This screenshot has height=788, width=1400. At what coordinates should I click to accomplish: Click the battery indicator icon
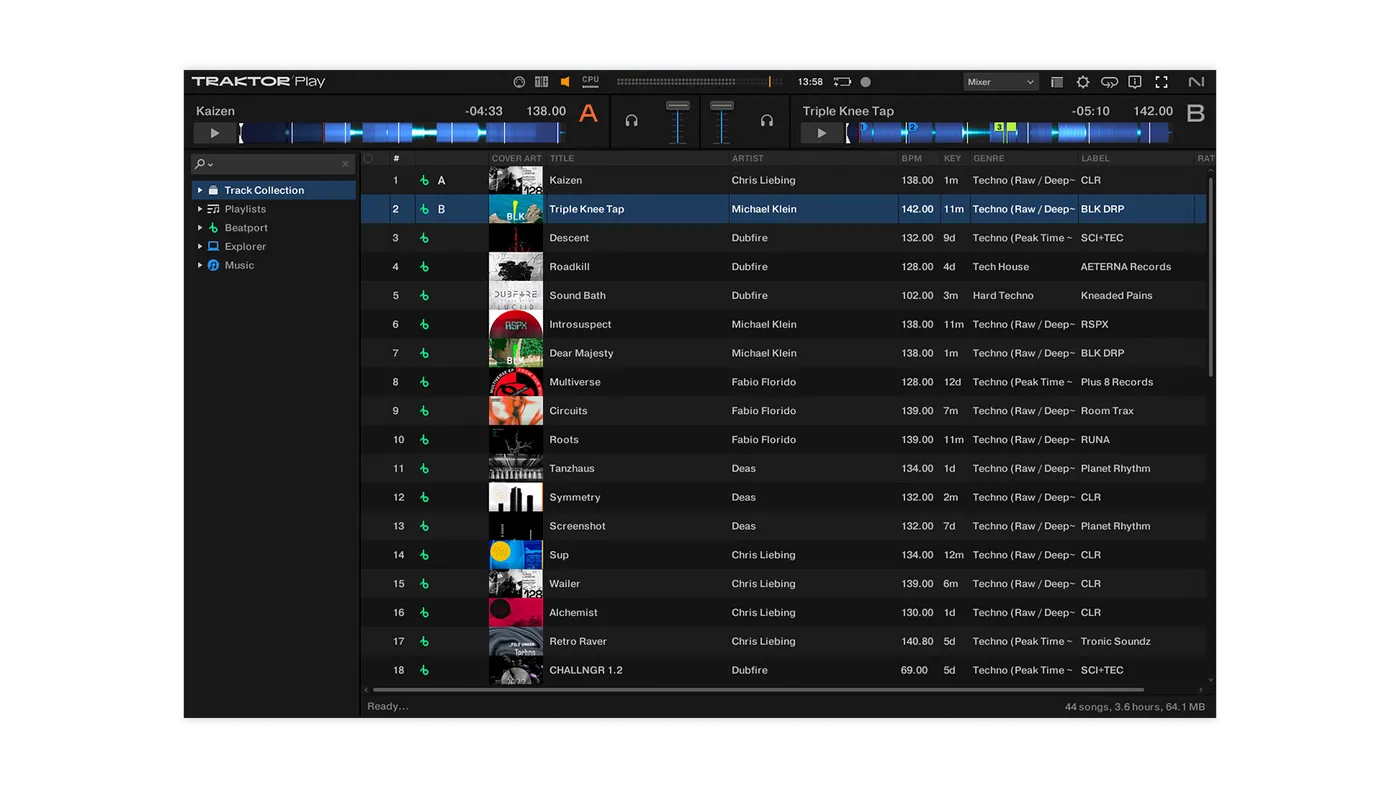point(842,82)
